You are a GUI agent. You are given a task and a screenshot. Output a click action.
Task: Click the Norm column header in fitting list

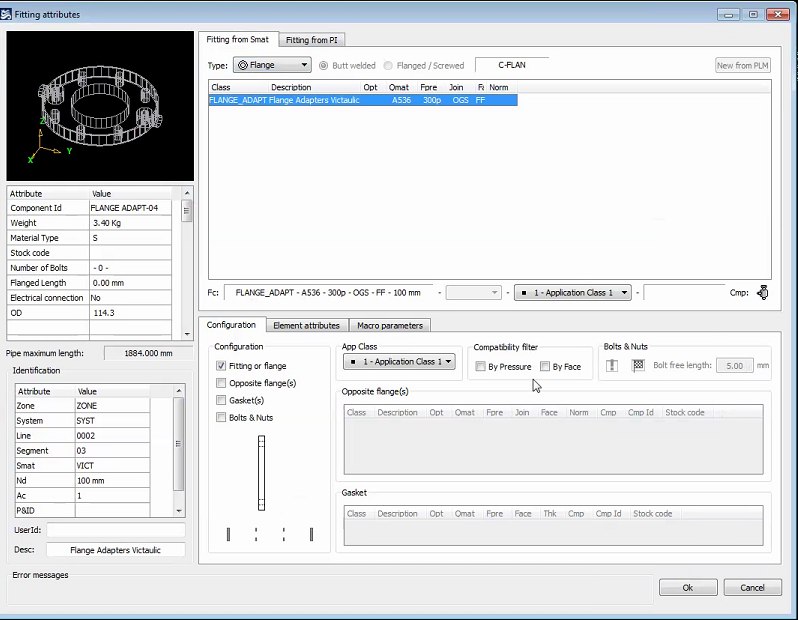[499, 87]
